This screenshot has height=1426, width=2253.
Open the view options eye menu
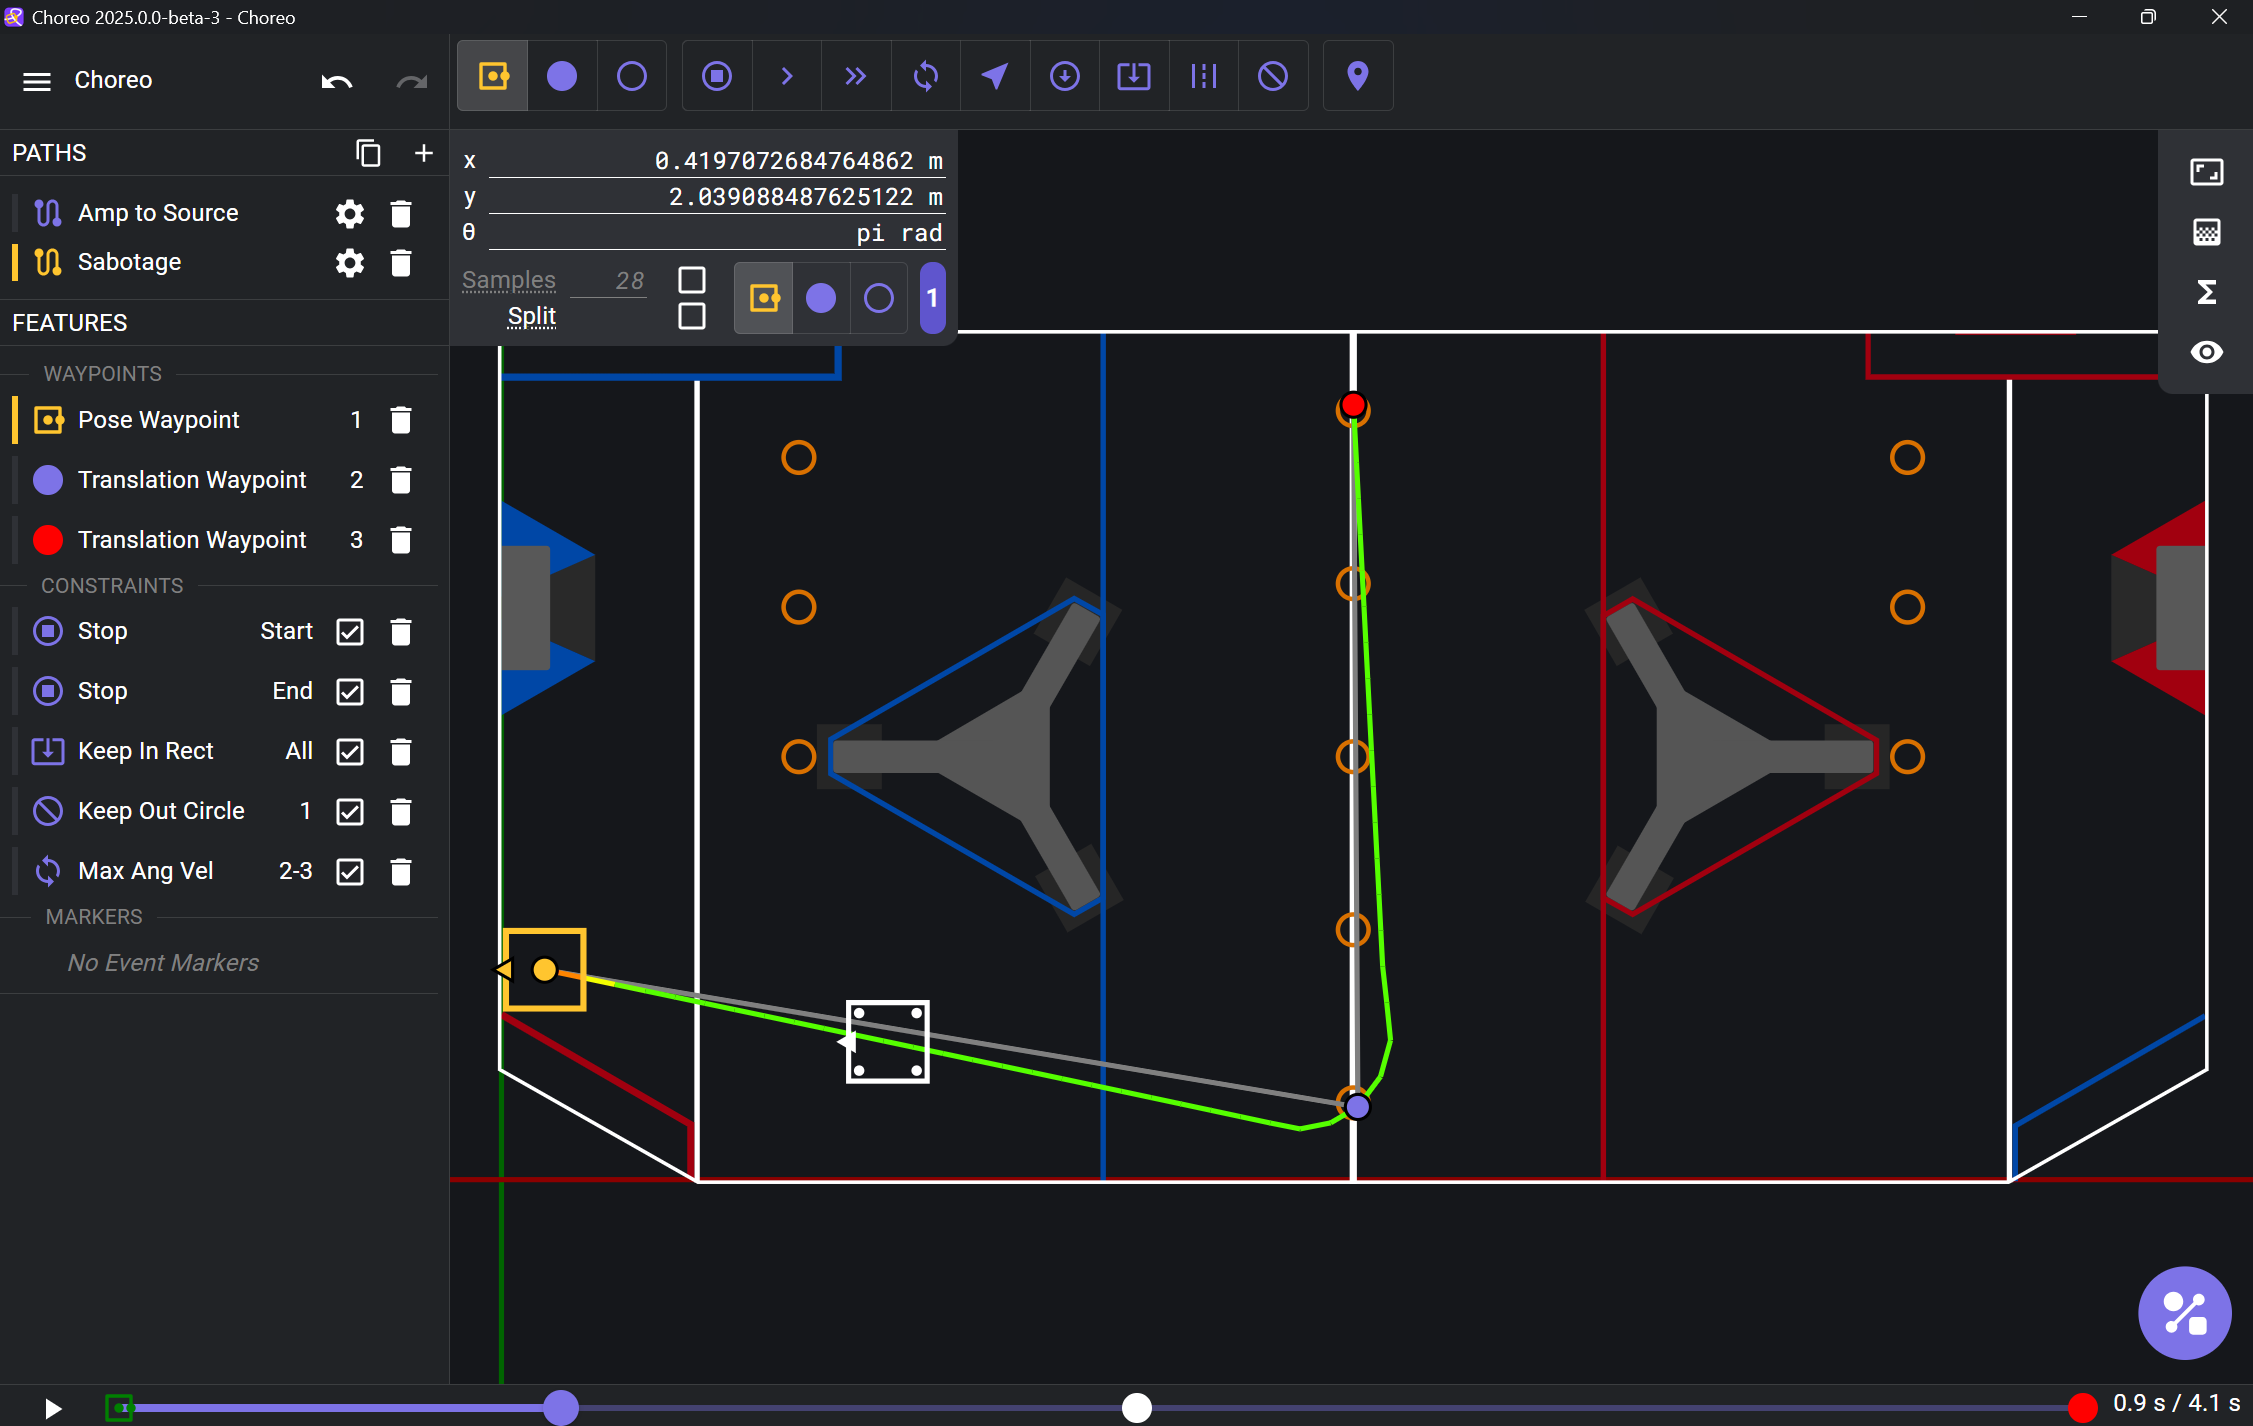[2206, 352]
